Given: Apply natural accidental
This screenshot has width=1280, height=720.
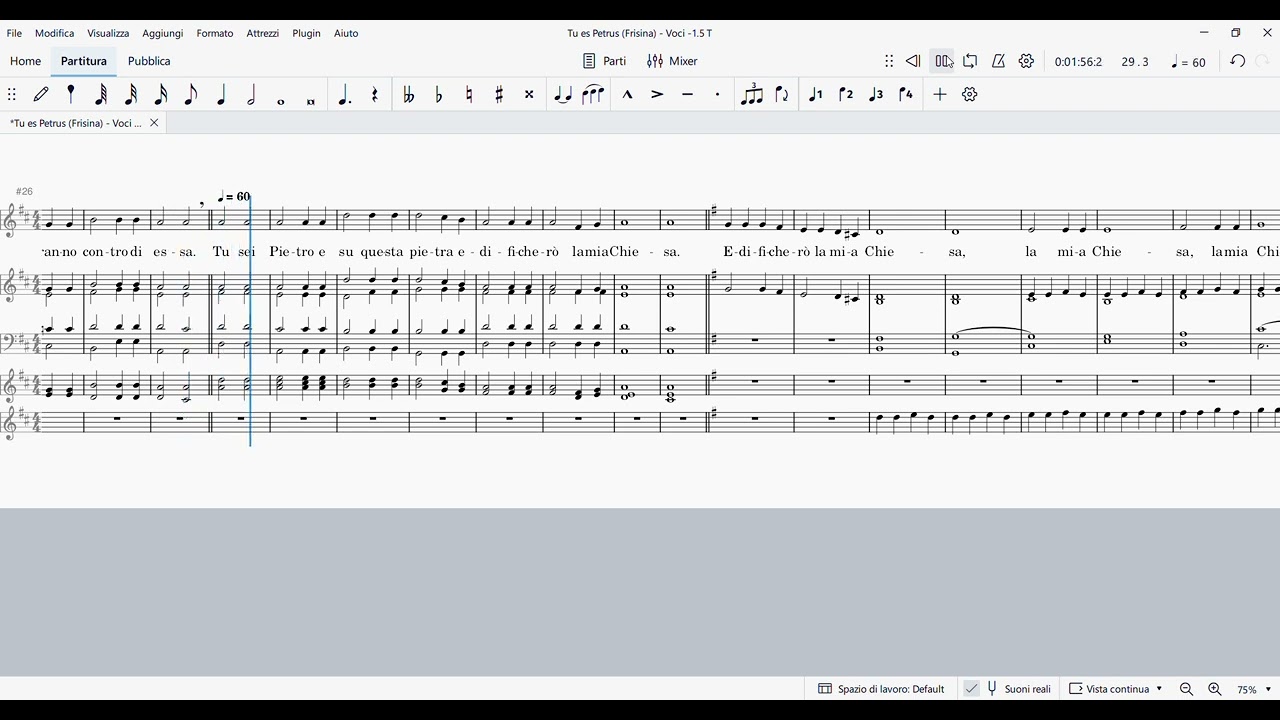Looking at the screenshot, I should click(469, 94).
